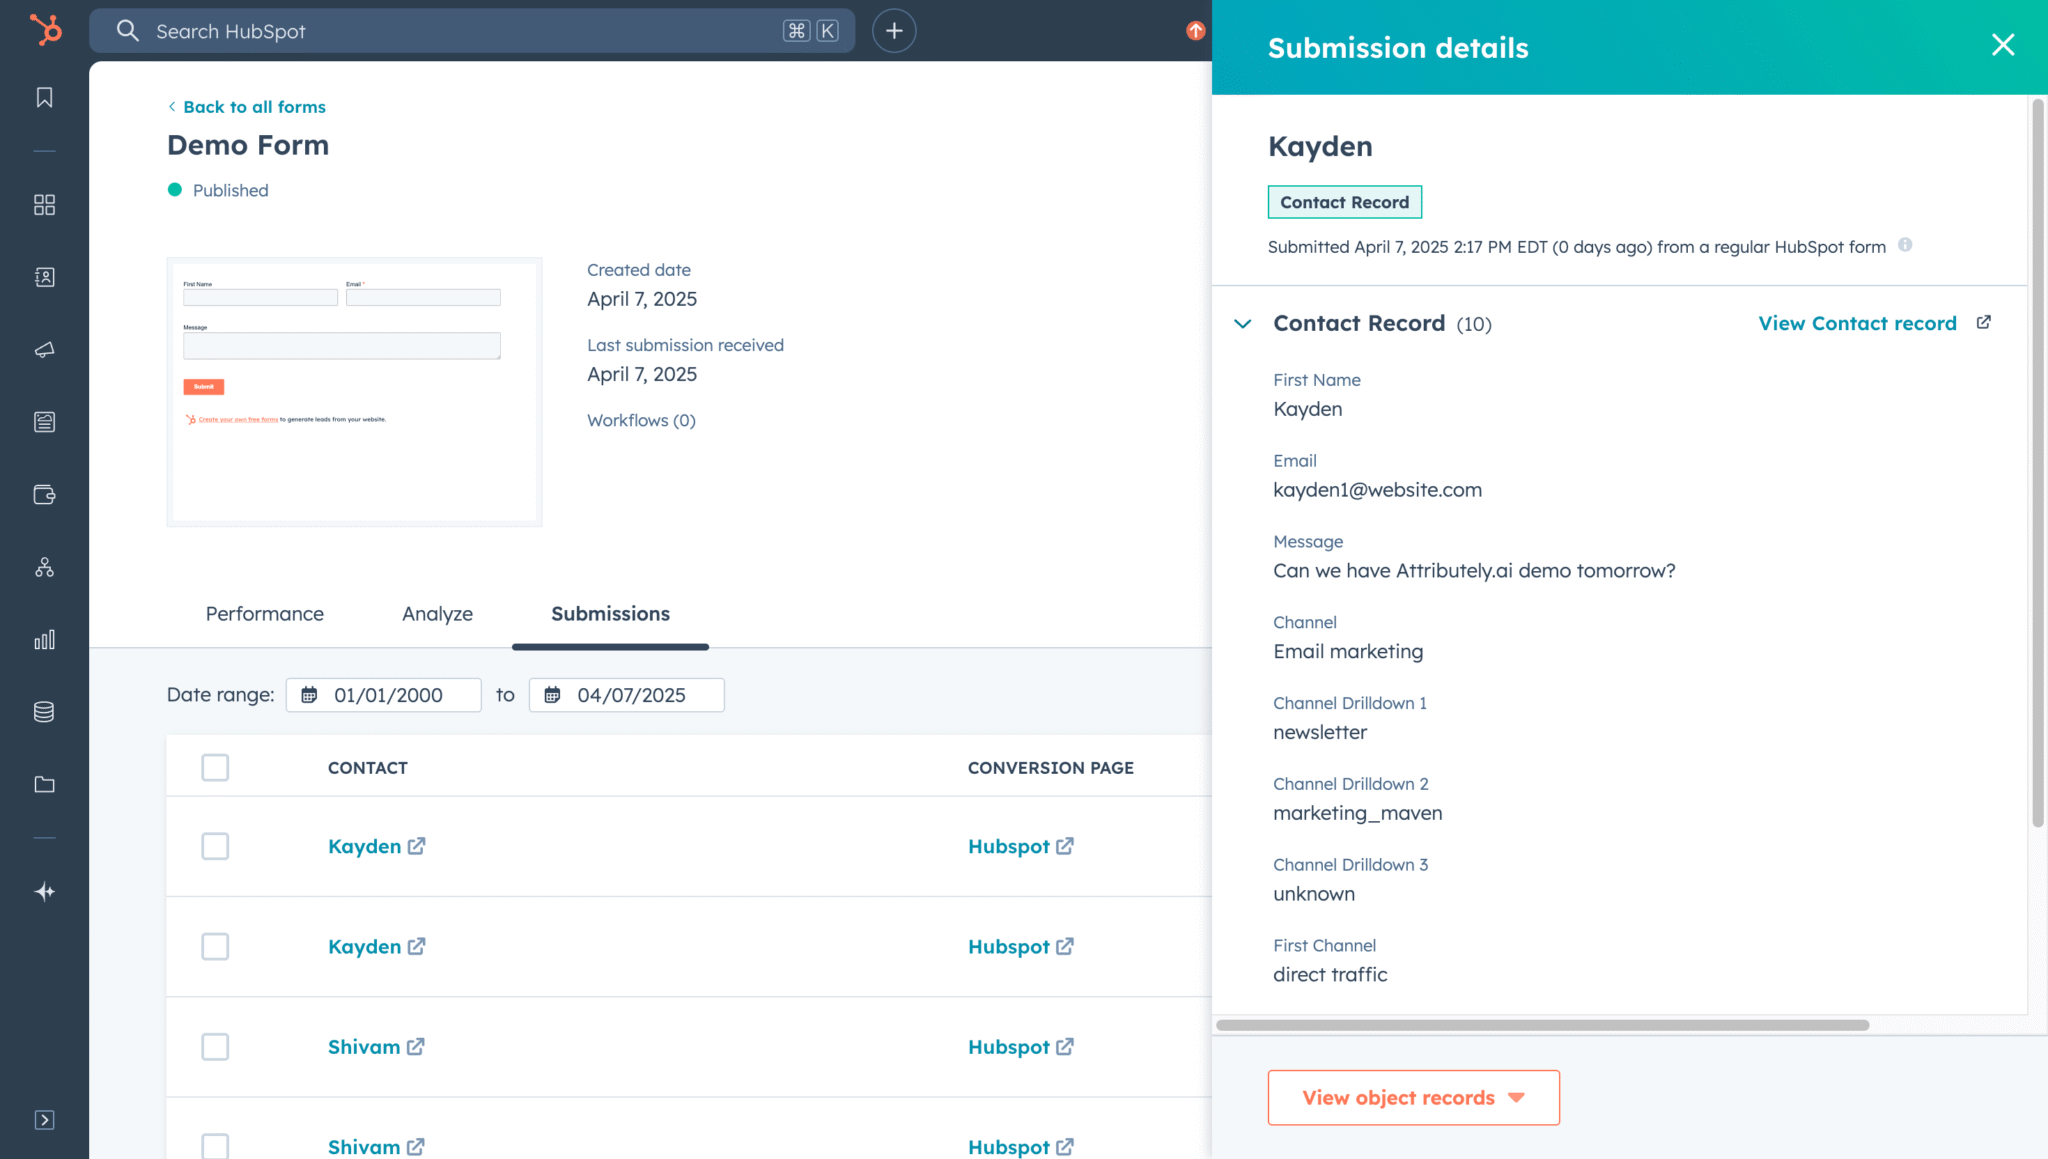Viewport: 2048px width, 1159px height.
Task: Open the HubSpot logo home icon
Action: (42, 30)
